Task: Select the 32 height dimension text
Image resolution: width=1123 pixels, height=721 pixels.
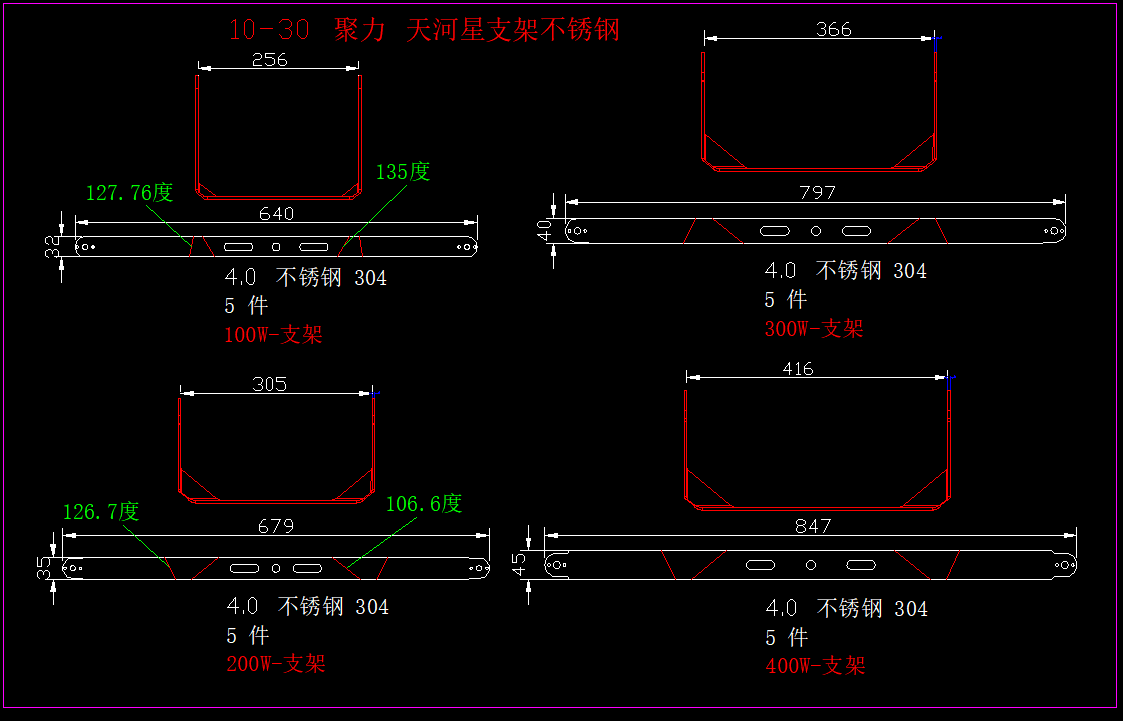Action: click(x=52, y=246)
